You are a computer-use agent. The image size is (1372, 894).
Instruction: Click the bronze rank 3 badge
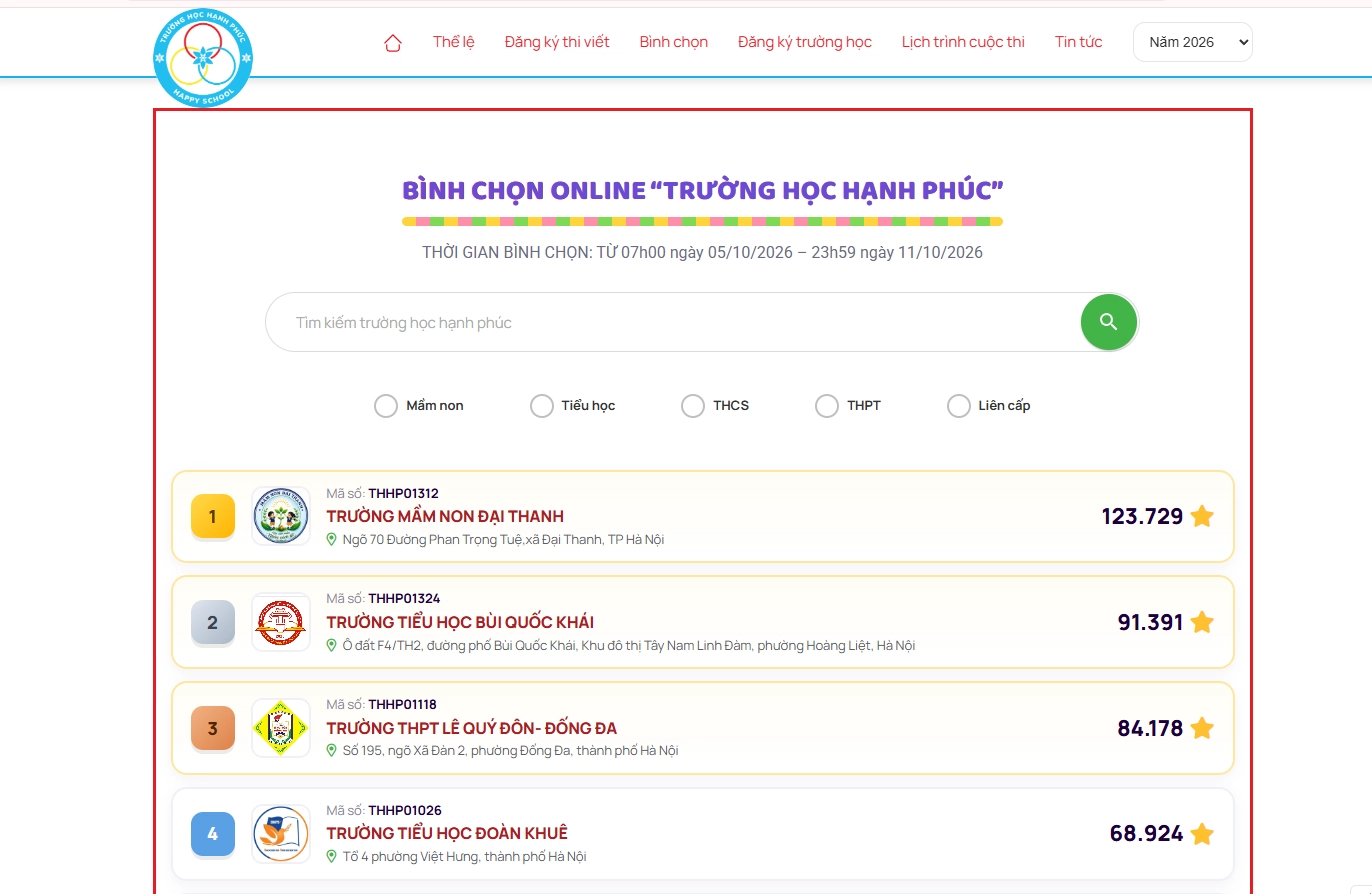(x=213, y=728)
